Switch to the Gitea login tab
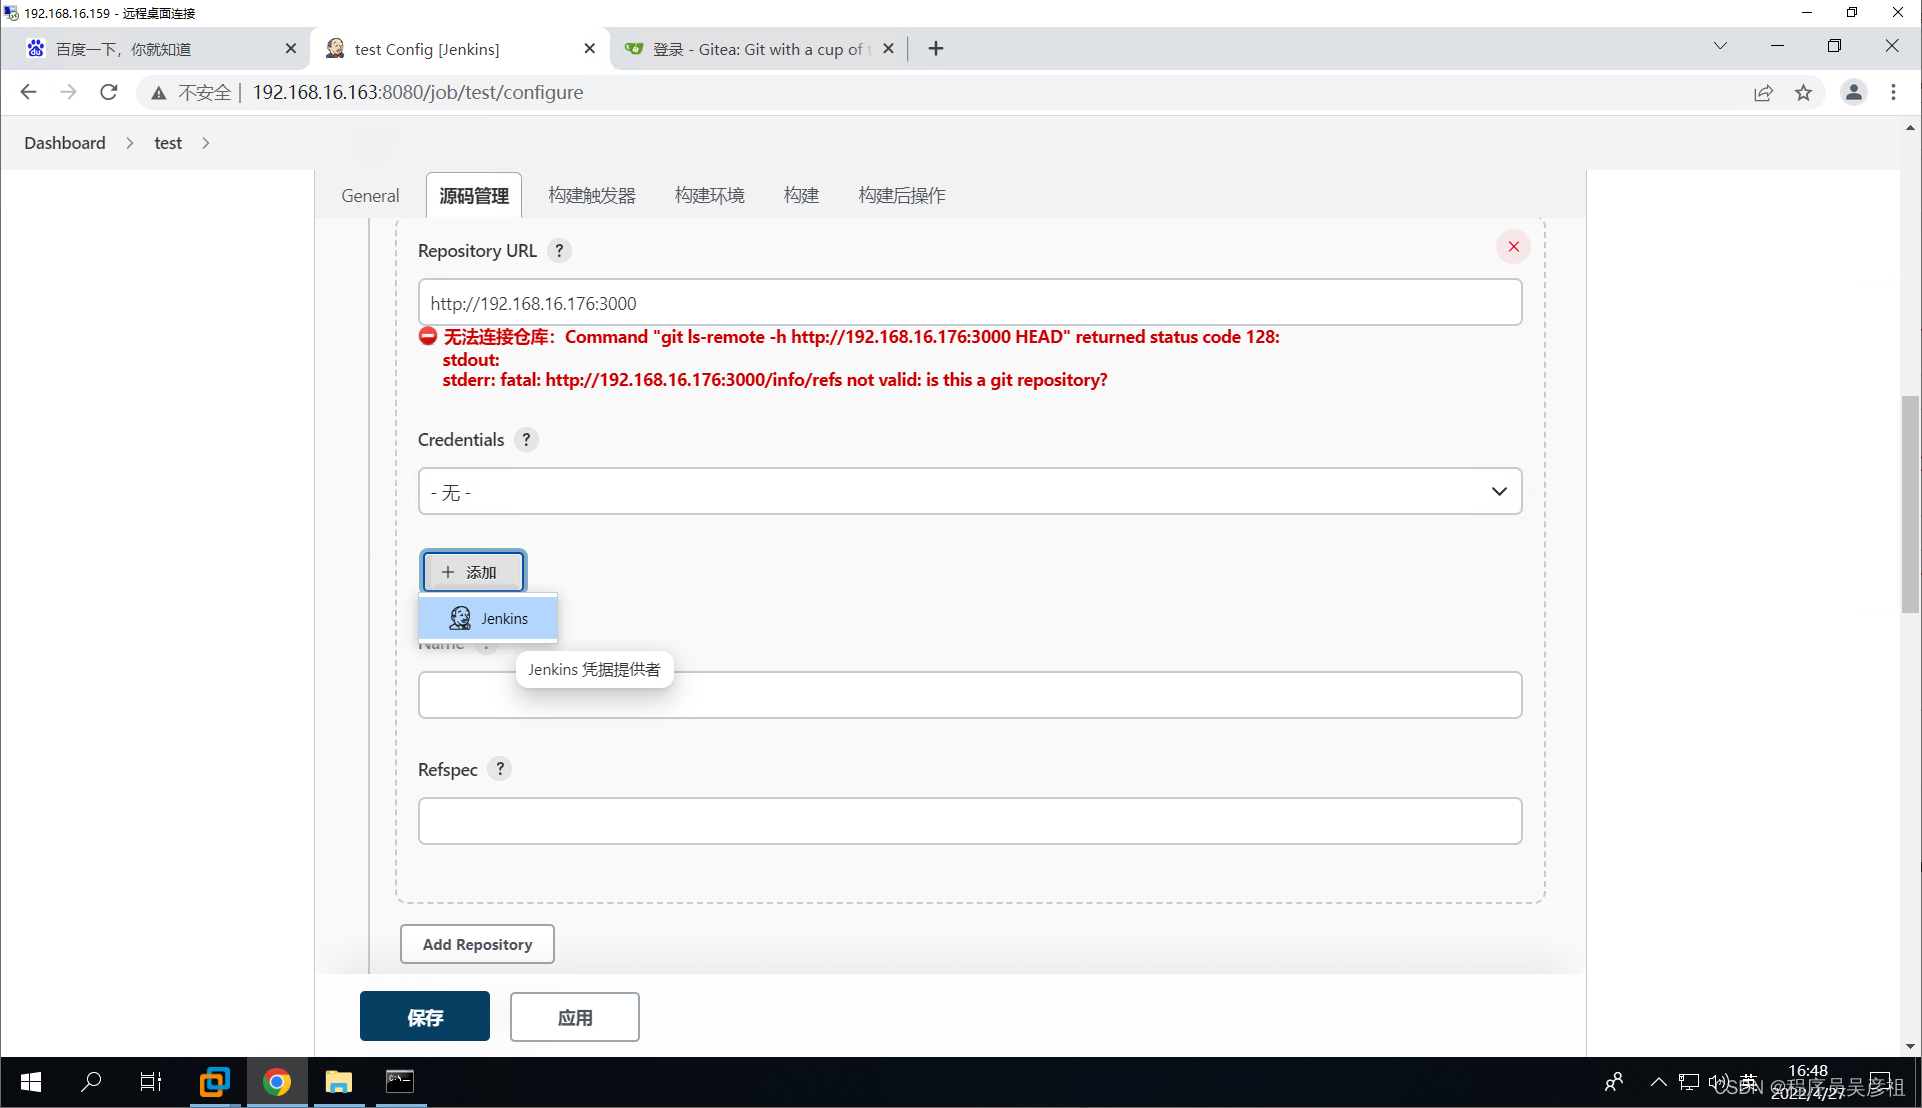This screenshot has height=1108, width=1922. pyautogui.click(x=760, y=49)
